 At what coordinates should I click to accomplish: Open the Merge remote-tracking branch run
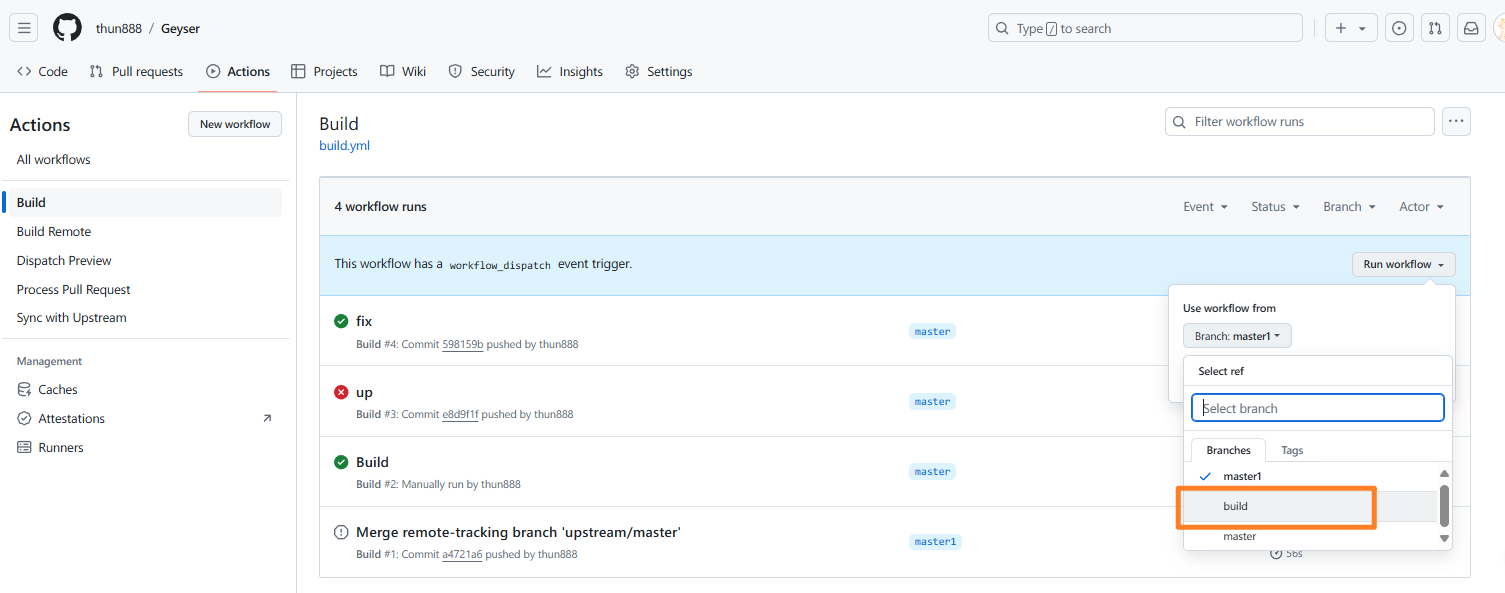[x=518, y=532]
